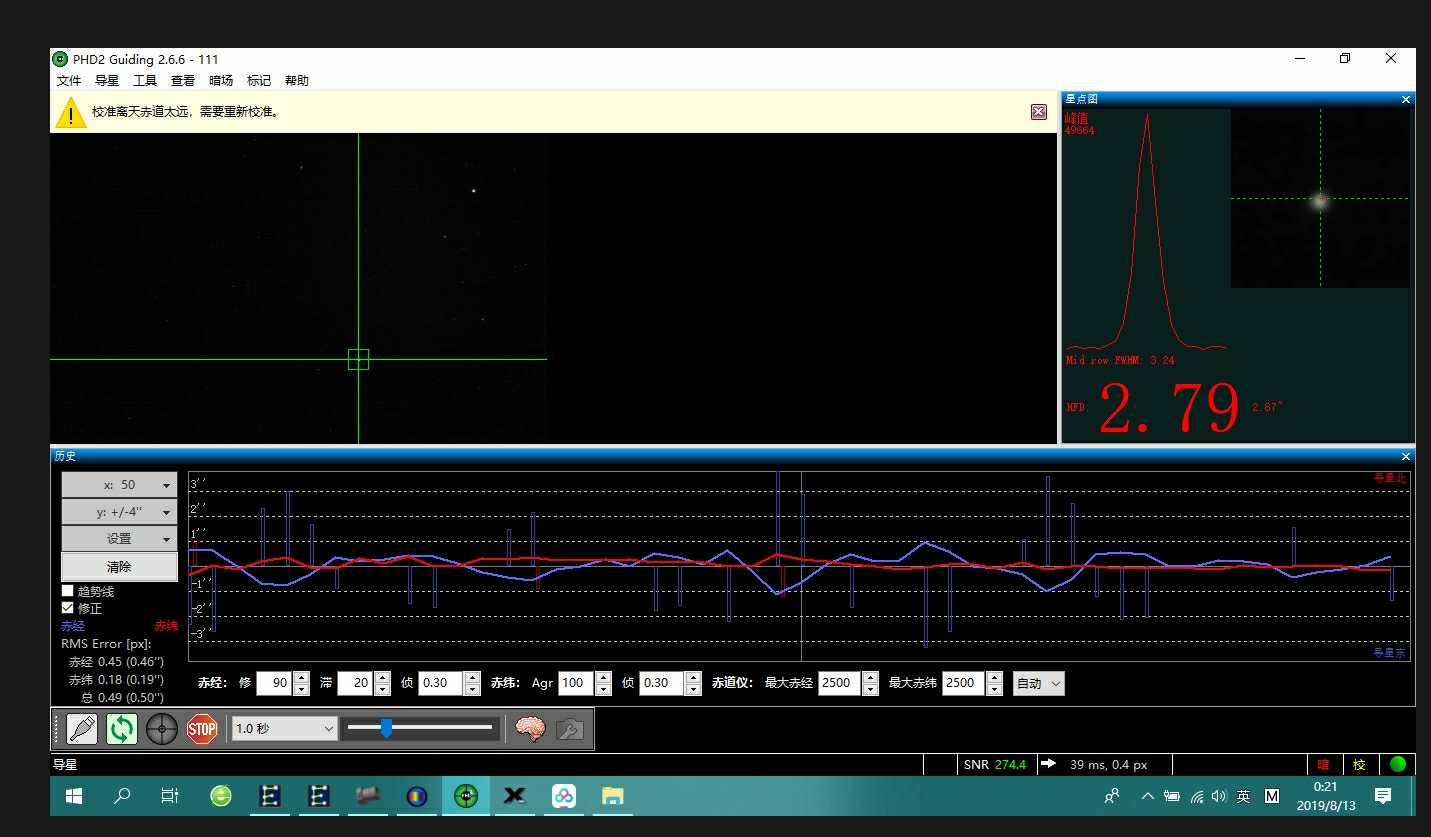Increase 最大赤纬 2500 with up arrow
Image resolution: width=1431 pixels, height=837 pixels.
point(994,677)
